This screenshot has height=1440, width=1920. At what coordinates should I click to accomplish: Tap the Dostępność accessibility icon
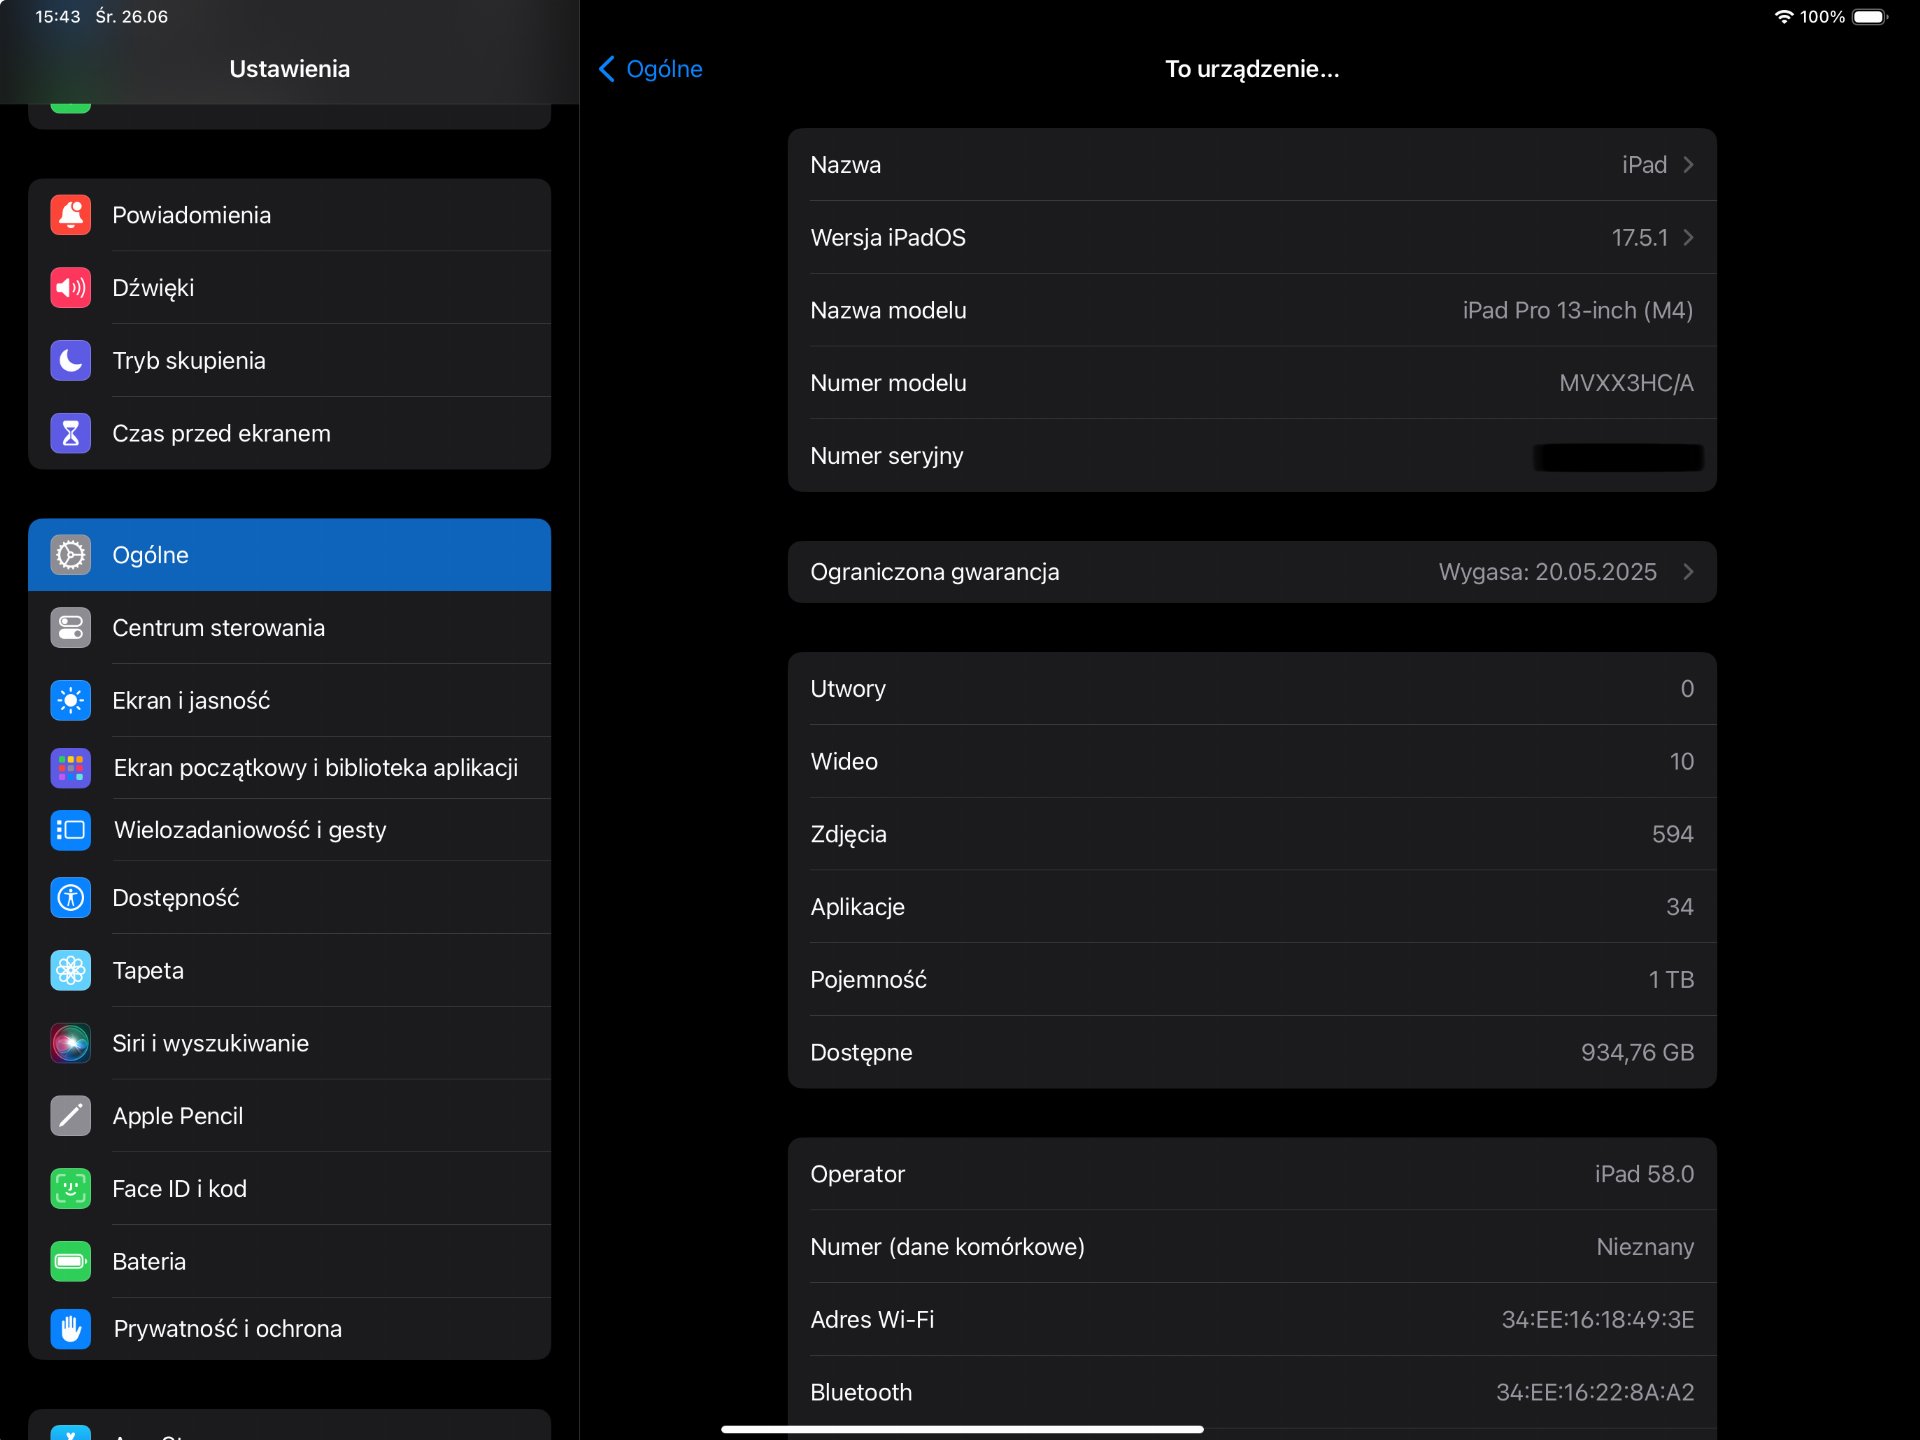[x=70, y=898]
